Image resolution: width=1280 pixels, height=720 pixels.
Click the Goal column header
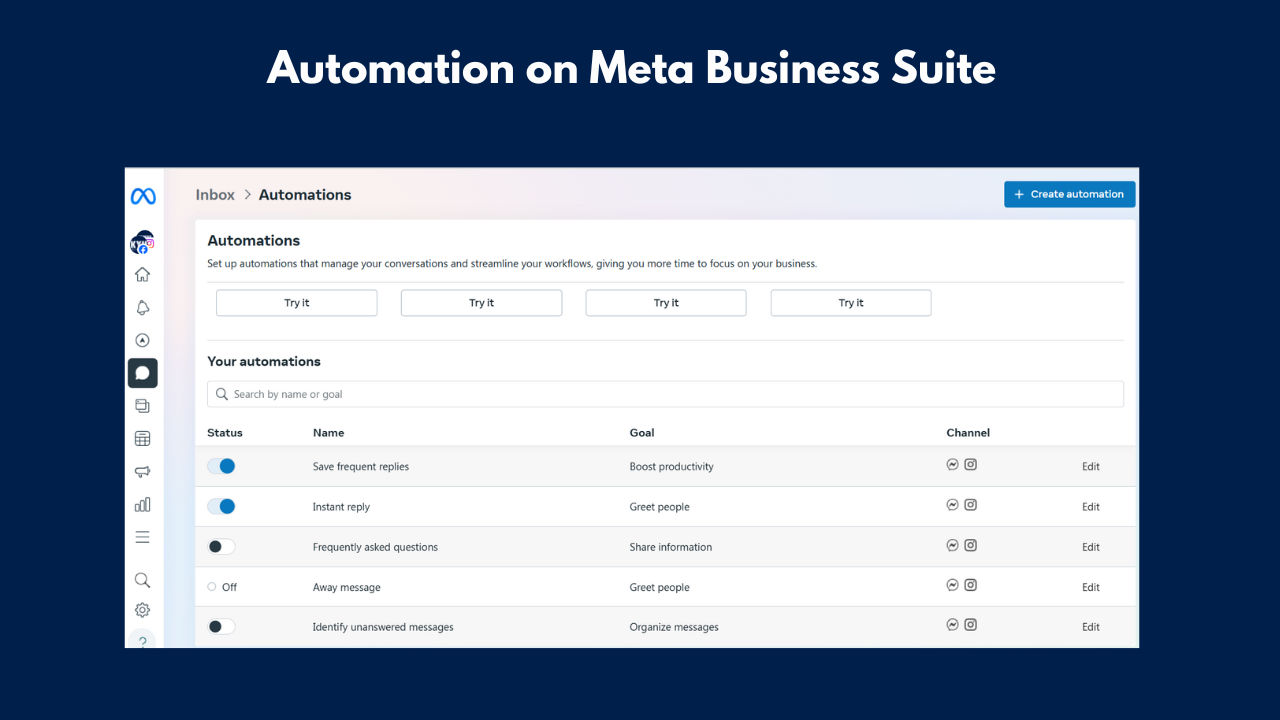[x=642, y=433]
